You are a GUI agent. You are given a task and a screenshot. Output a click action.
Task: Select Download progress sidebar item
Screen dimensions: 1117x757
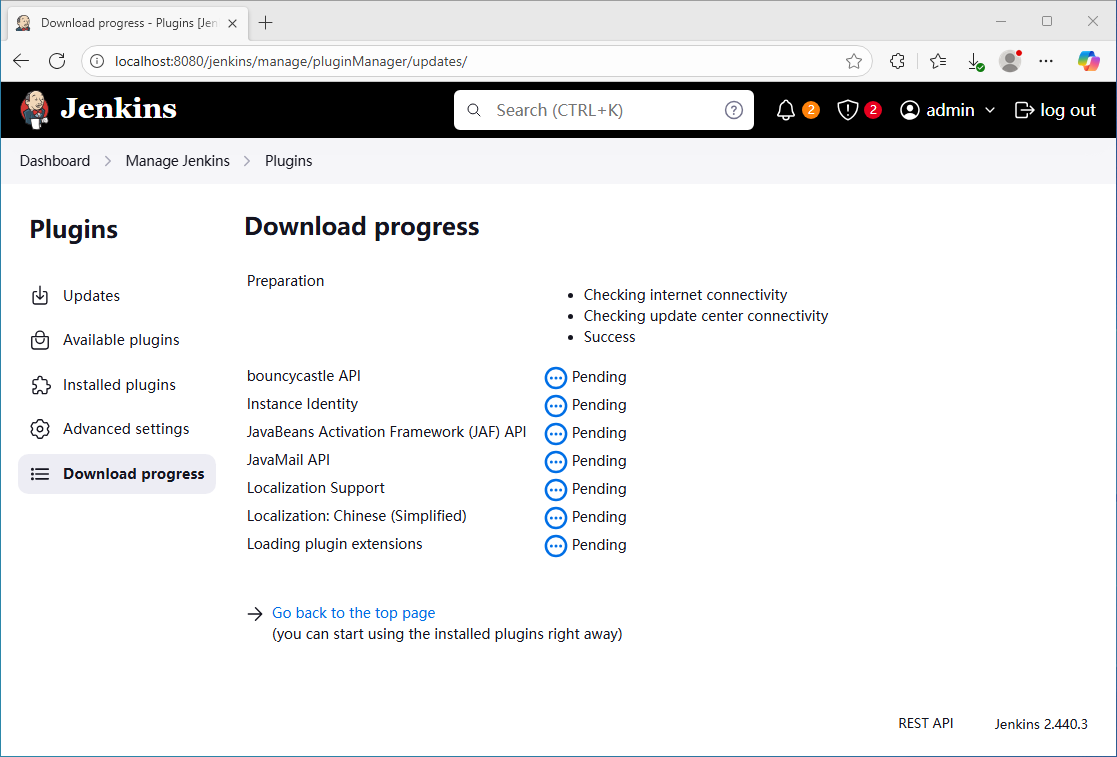pos(117,474)
